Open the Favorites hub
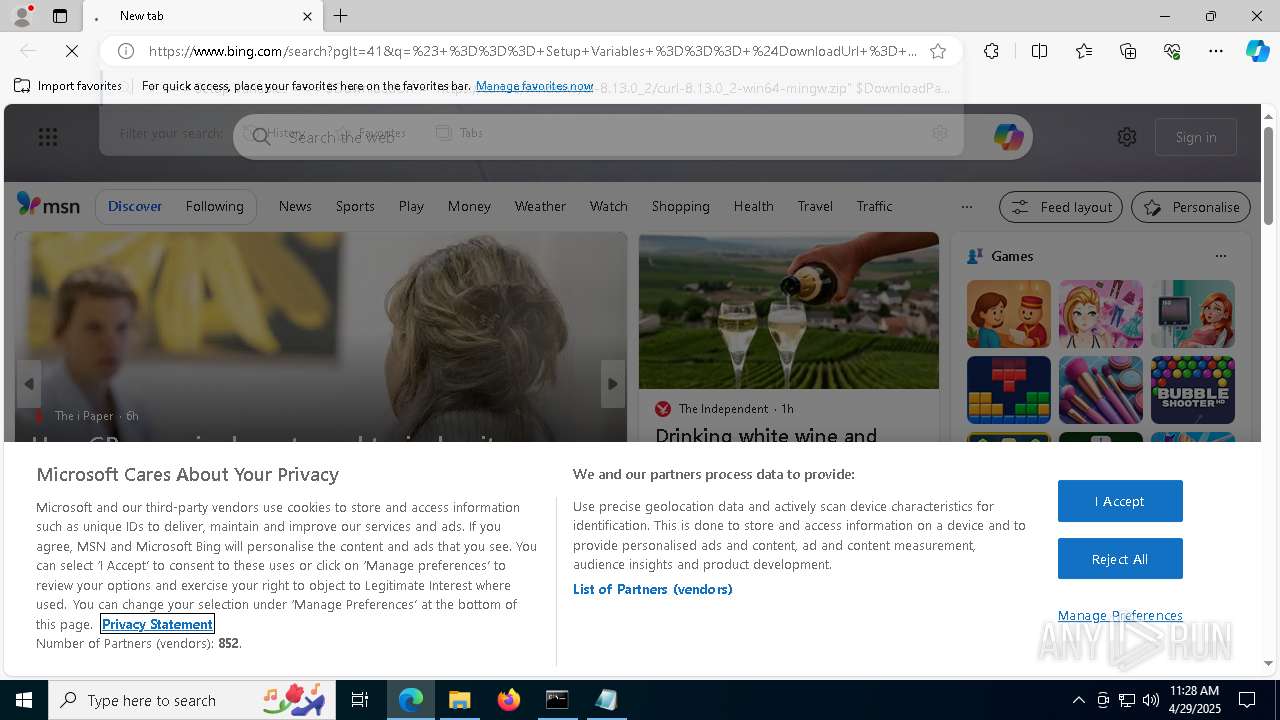This screenshot has width=1280, height=720. pos(1084,51)
